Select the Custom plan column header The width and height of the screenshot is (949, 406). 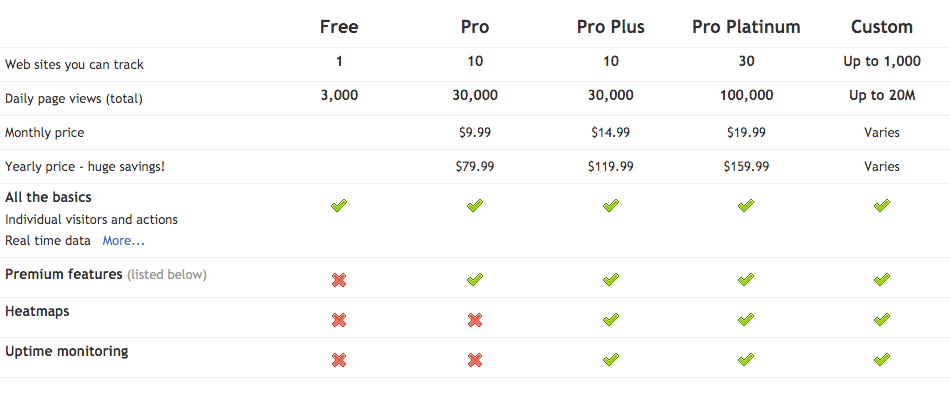[x=881, y=27]
